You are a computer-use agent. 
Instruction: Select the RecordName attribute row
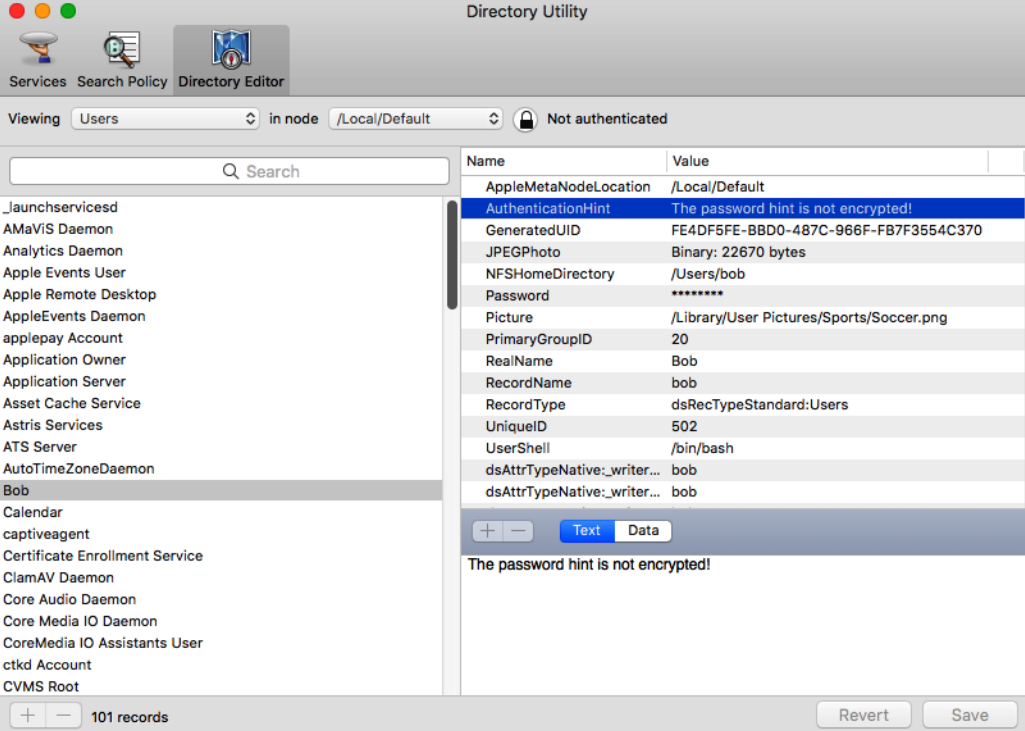pyautogui.click(x=743, y=383)
